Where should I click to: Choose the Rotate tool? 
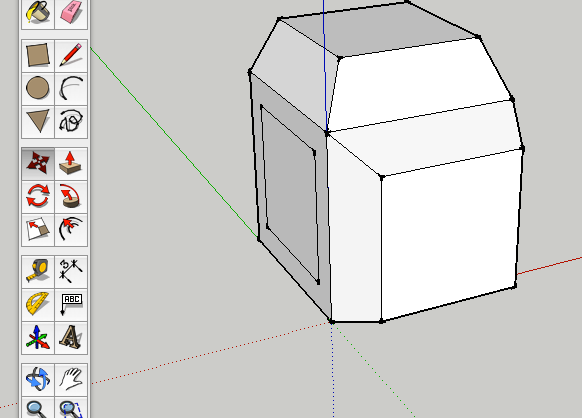[38, 197]
